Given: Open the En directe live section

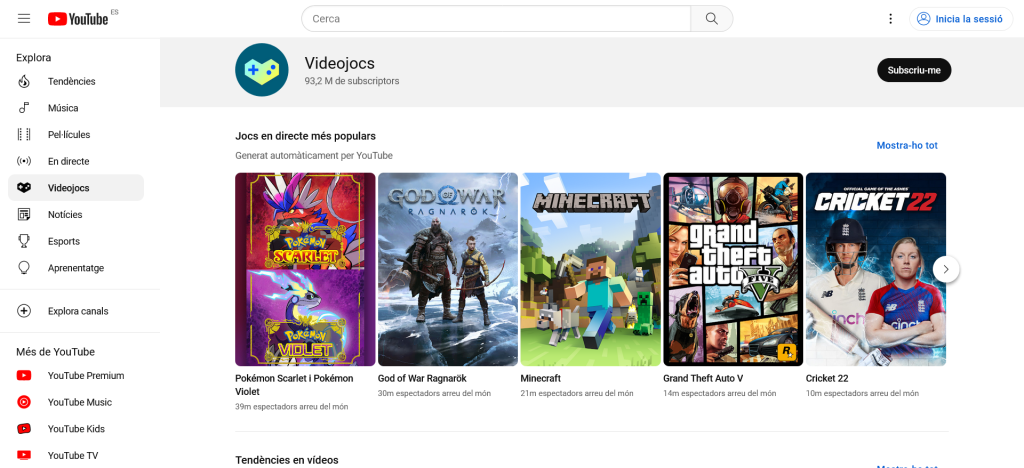Looking at the screenshot, I should [x=68, y=161].
